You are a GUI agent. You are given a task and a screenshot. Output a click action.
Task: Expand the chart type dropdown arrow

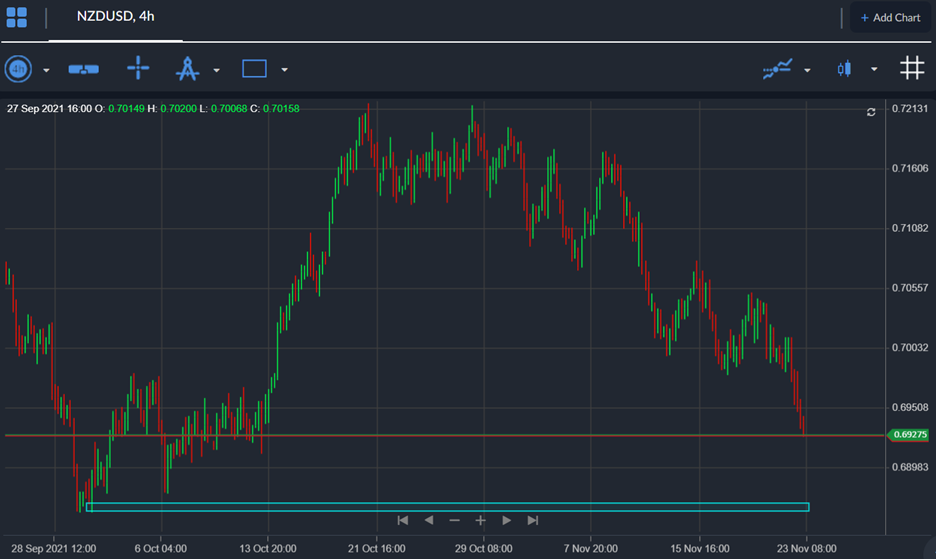tap(874, 69)
